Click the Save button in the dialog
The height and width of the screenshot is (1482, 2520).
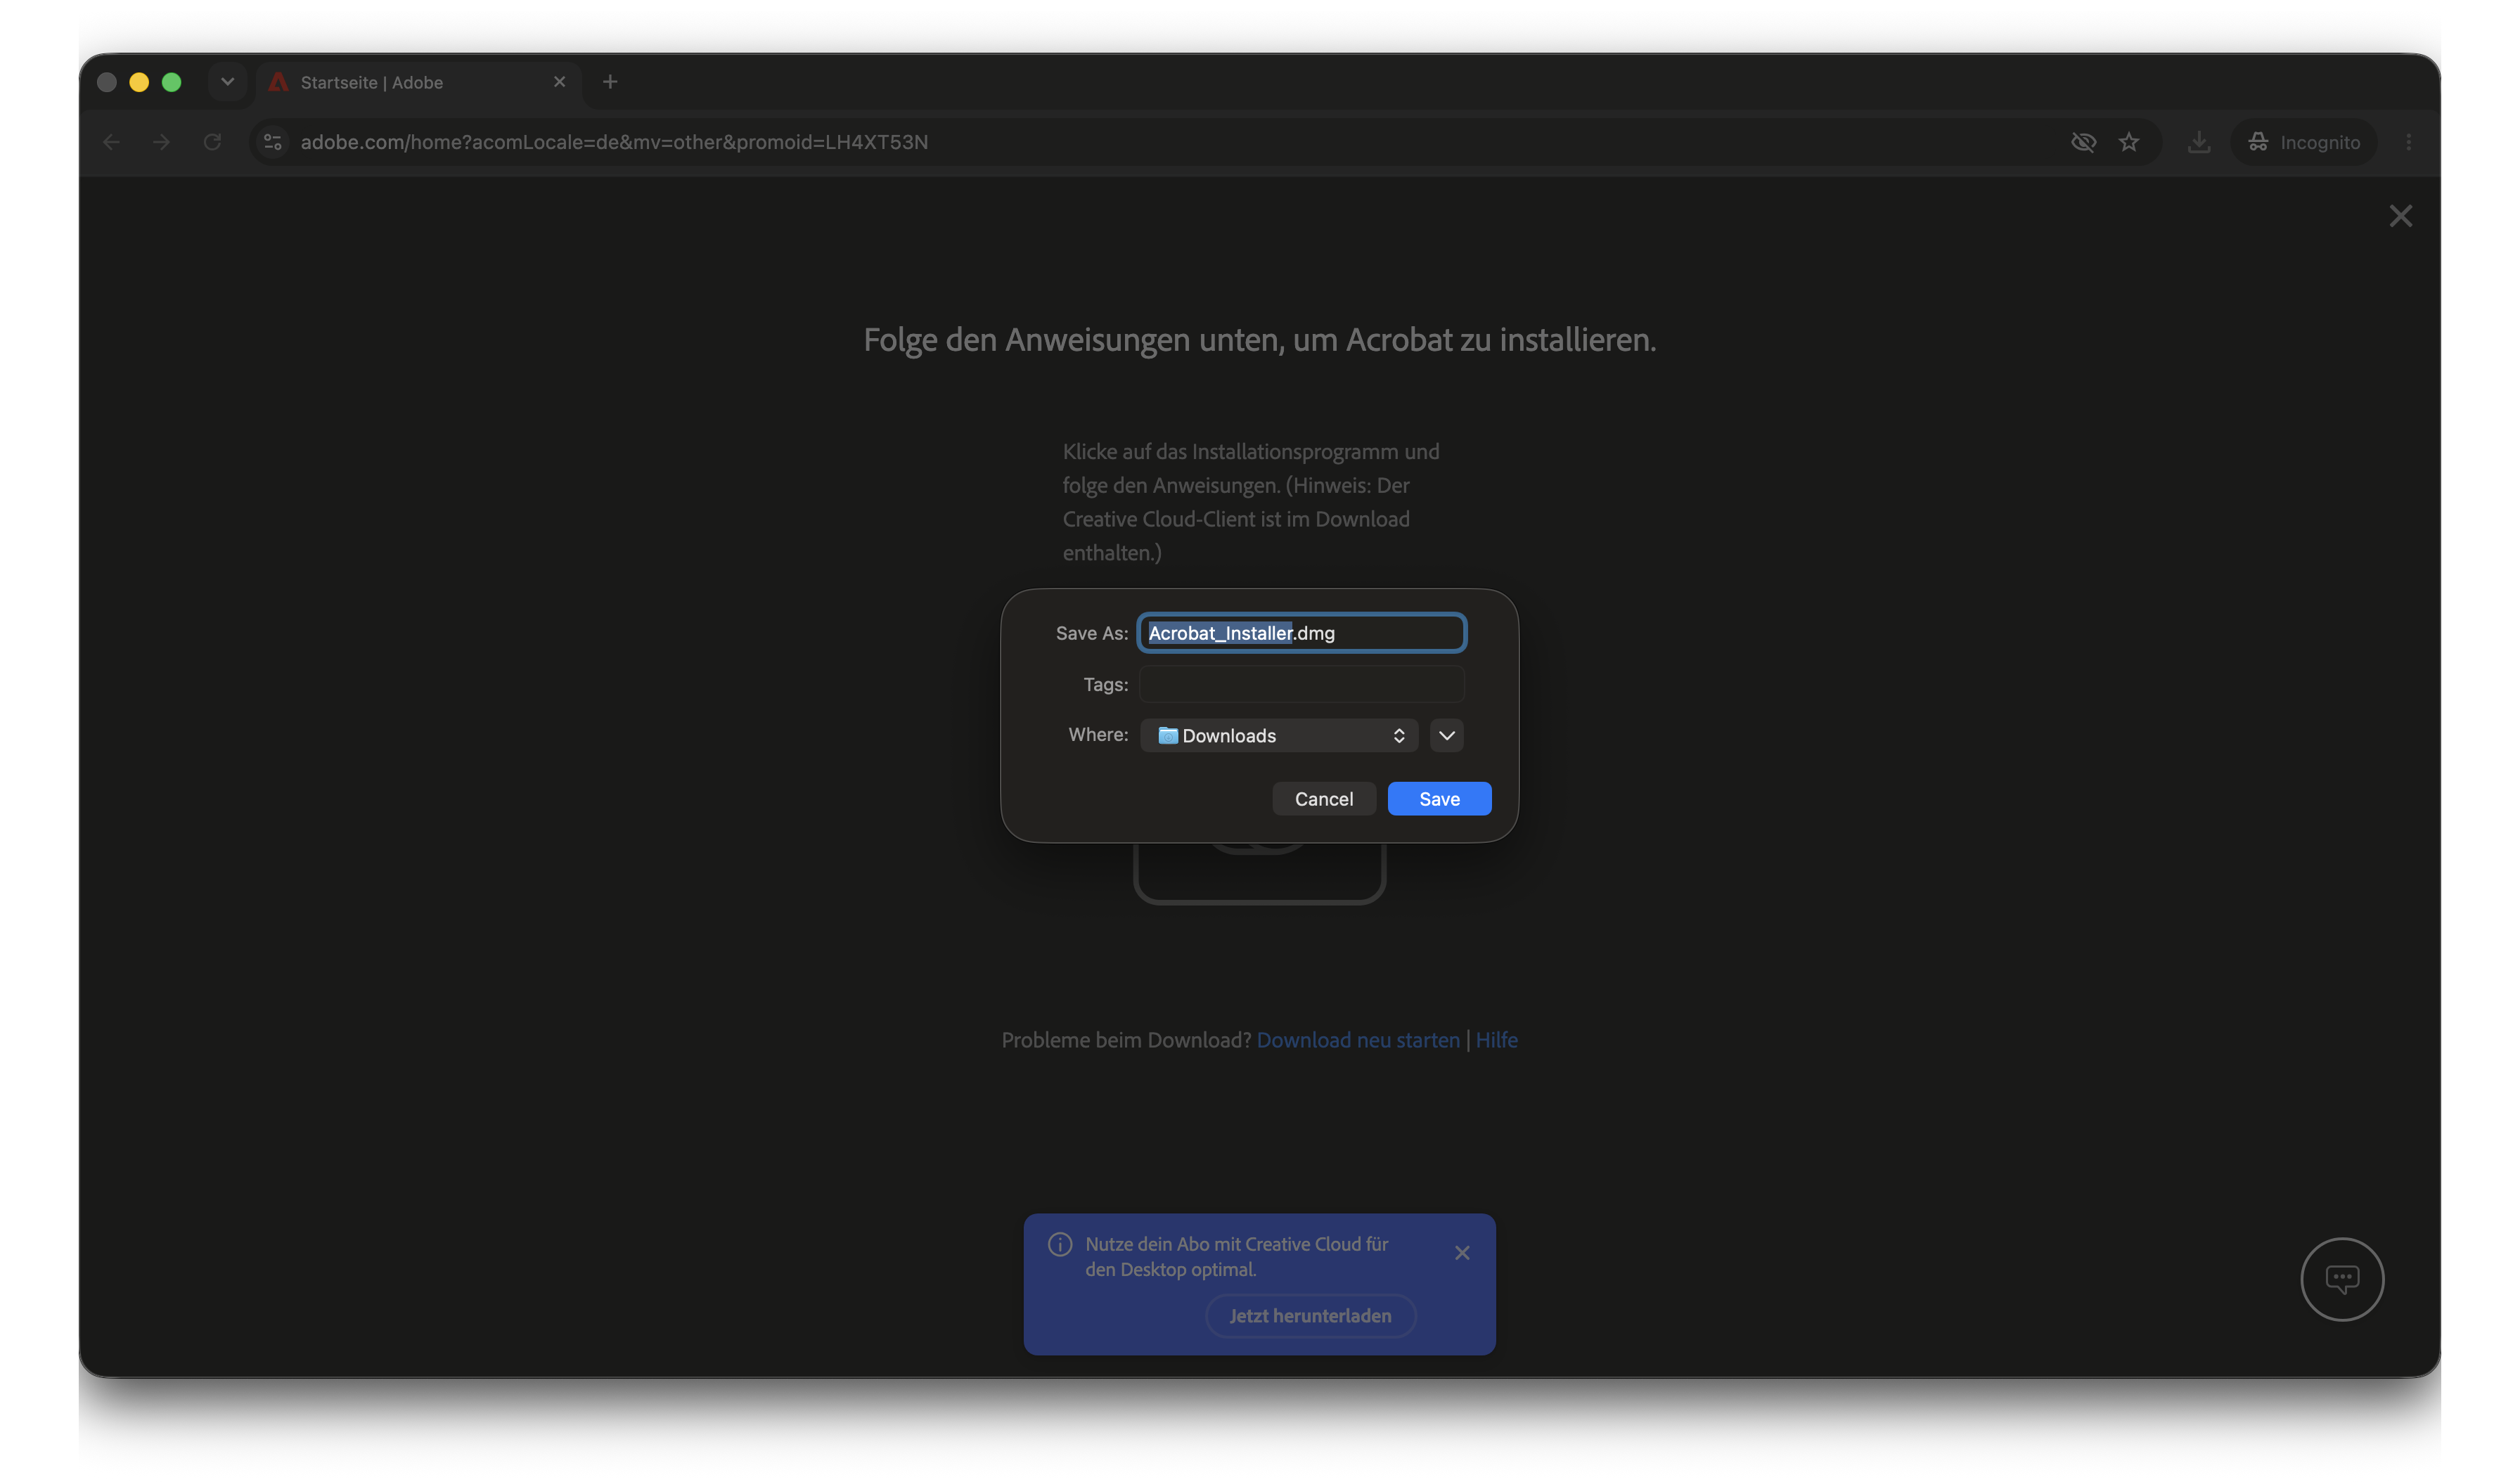pos(1439,799)
